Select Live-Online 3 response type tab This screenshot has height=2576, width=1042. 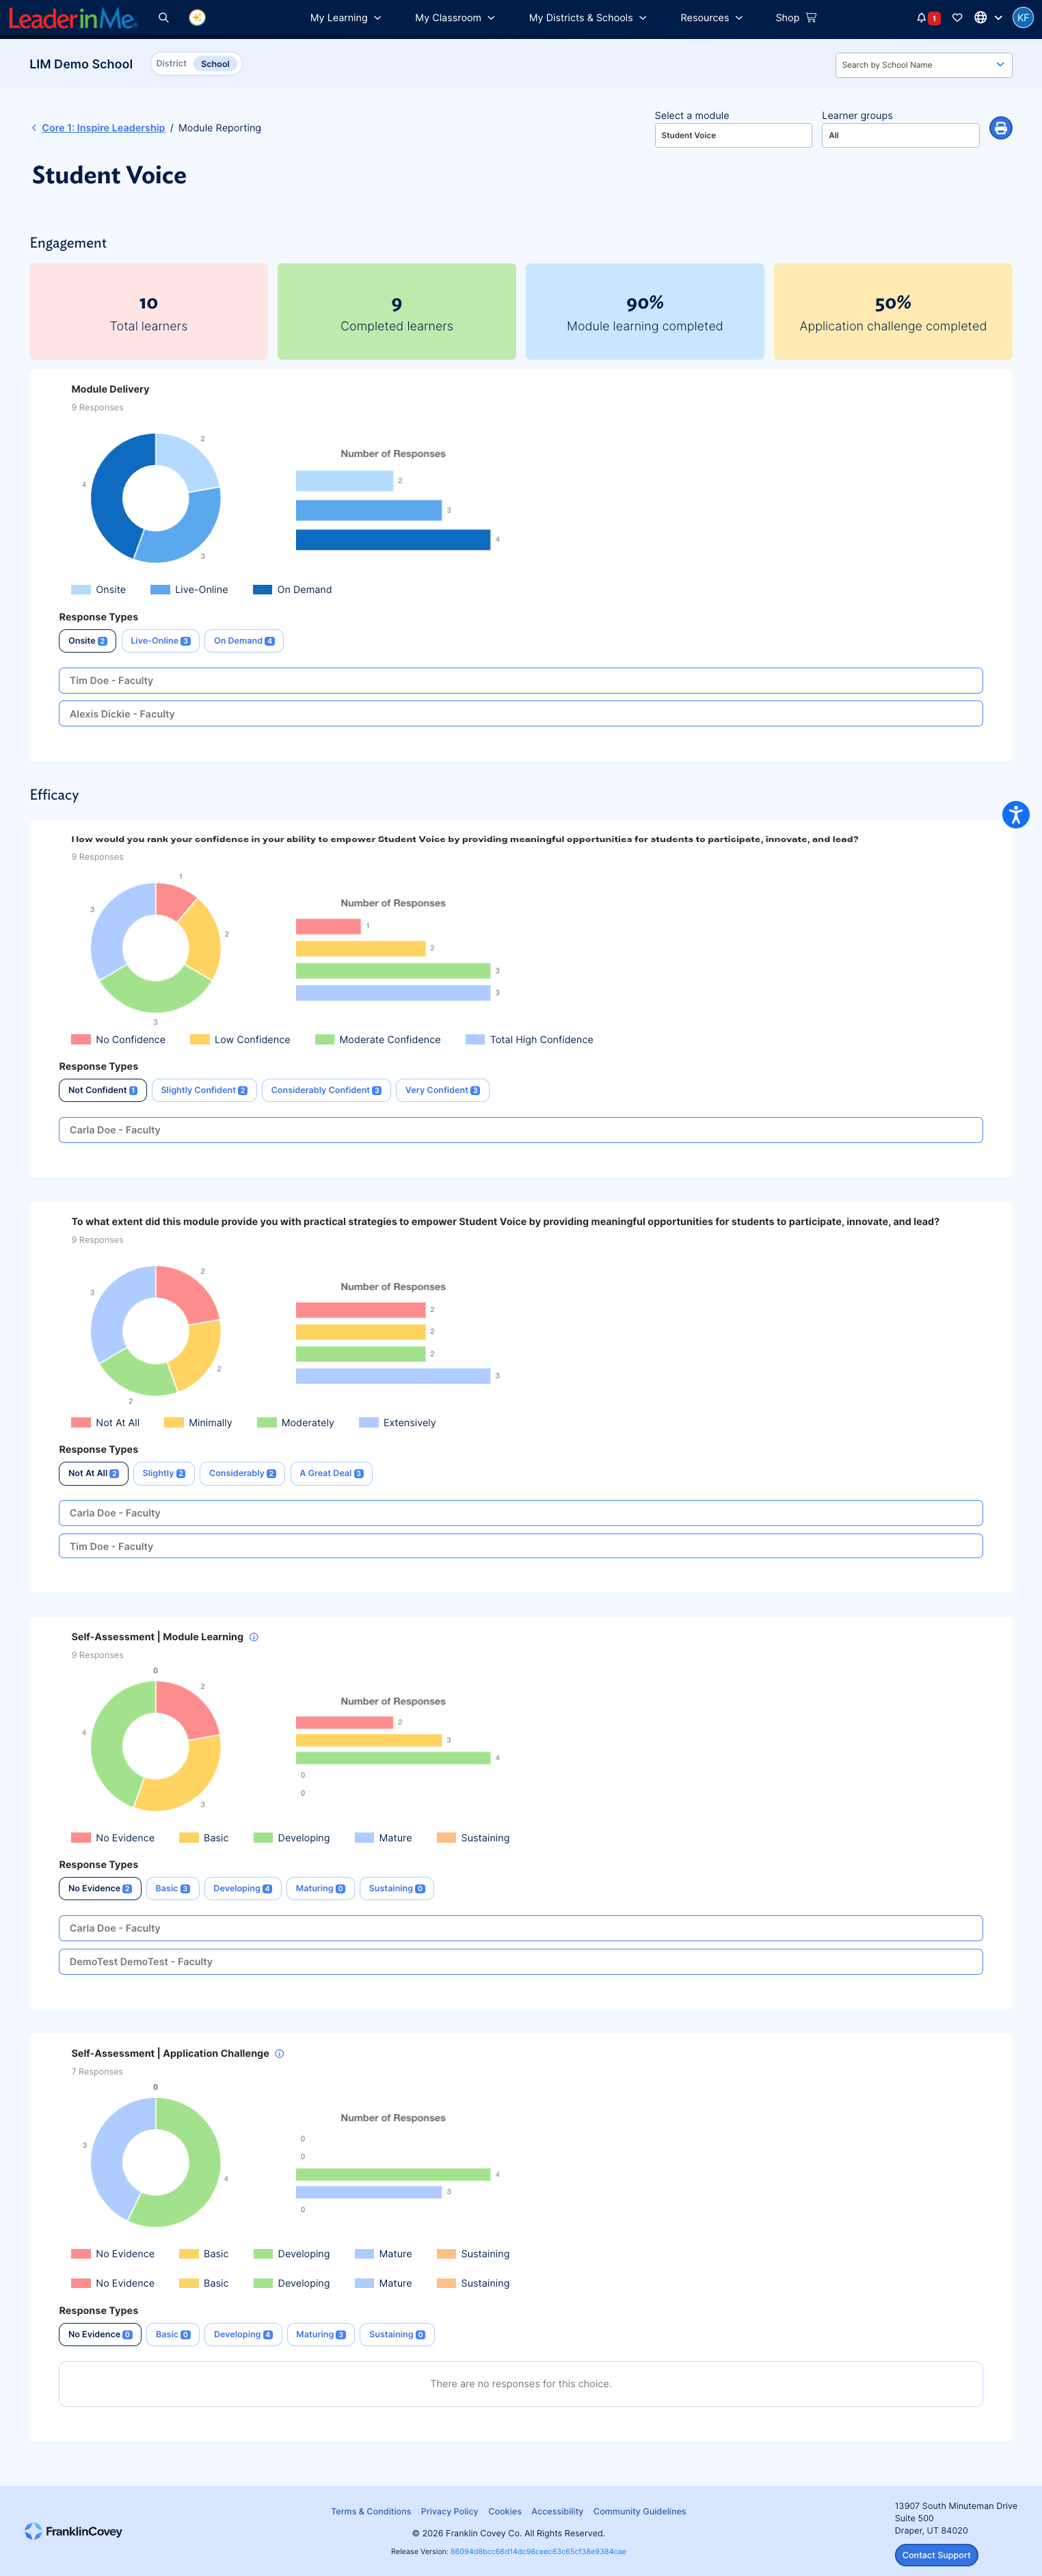pyautogui.click(x=160, y=641)
